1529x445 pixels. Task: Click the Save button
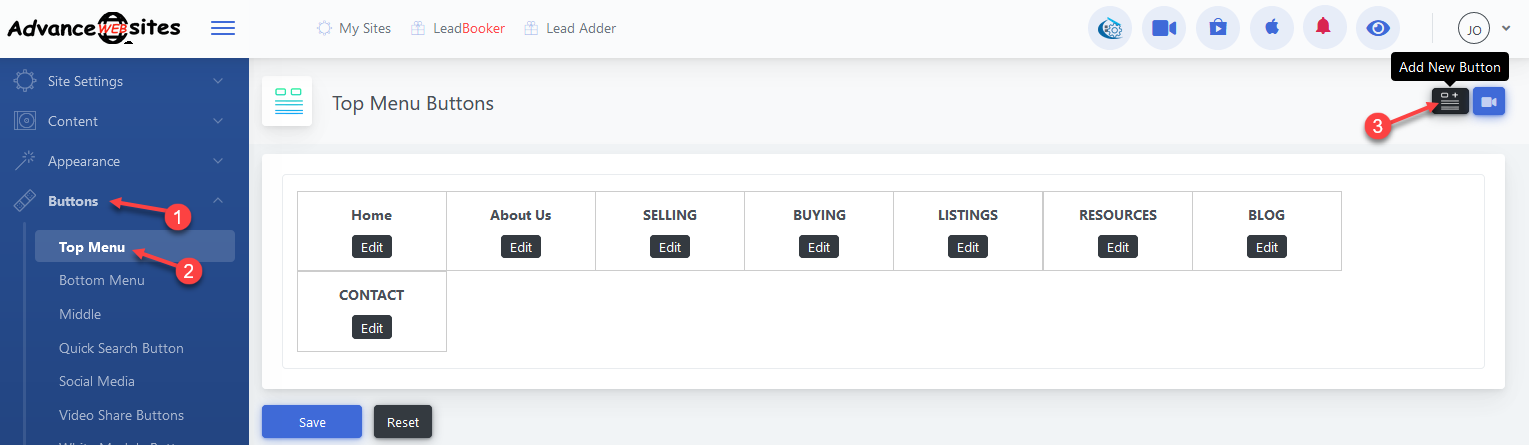point(312,422)
